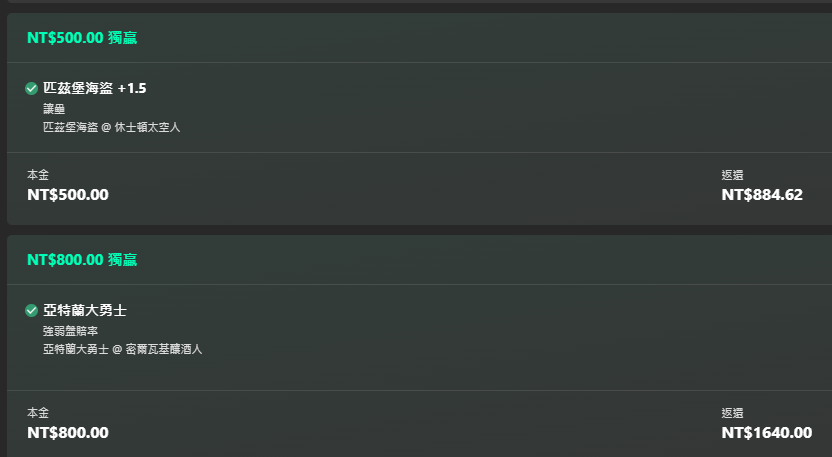Click the 返還 label in the second bet
Viewport: 832px width, 457px height.
732,412
